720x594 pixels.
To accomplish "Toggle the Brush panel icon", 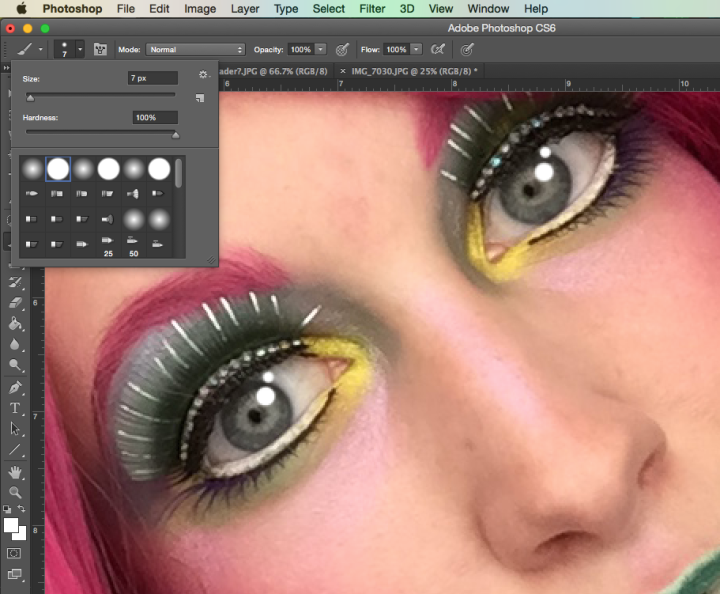I will click(100, 49).
